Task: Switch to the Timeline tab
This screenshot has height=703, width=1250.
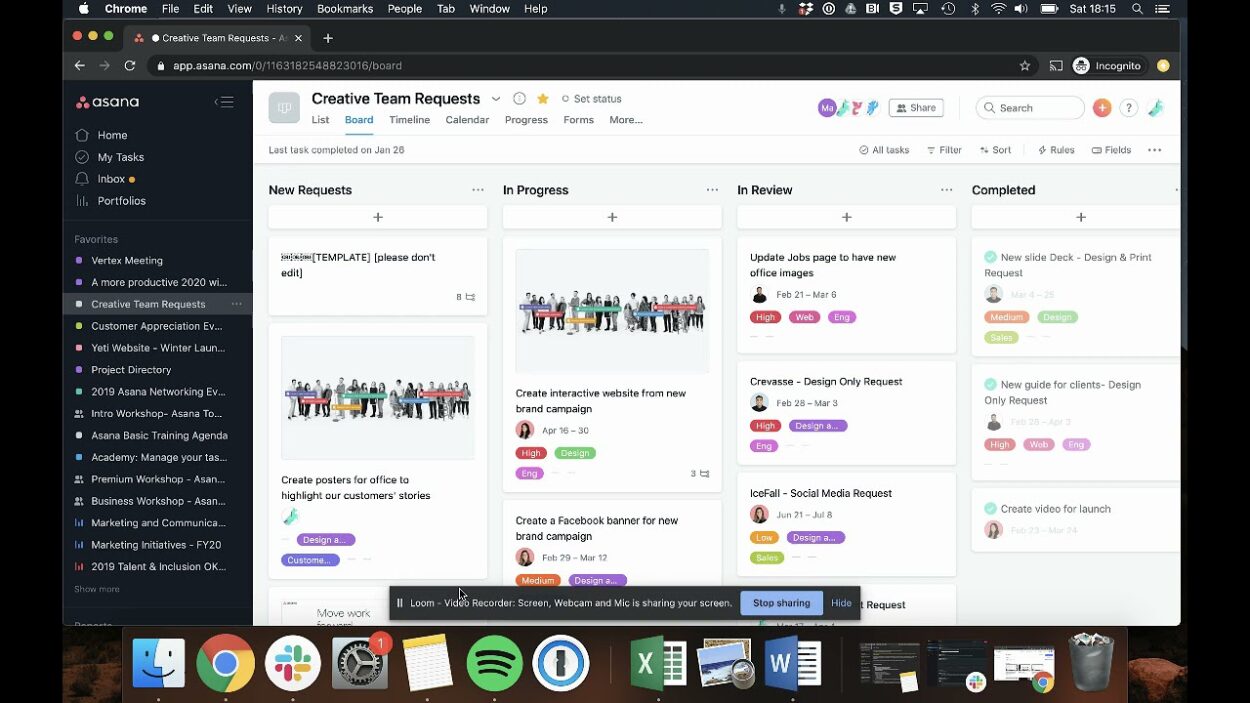Action: [409, 119]
